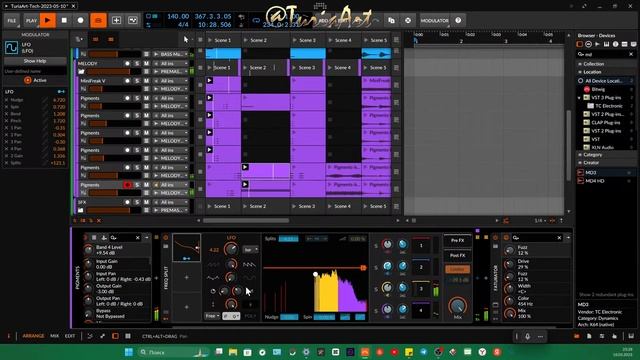Viewport: 640px width, 360px height.
Task: Mute the MiniFreak V track
Action: click(x=146, y=81)
